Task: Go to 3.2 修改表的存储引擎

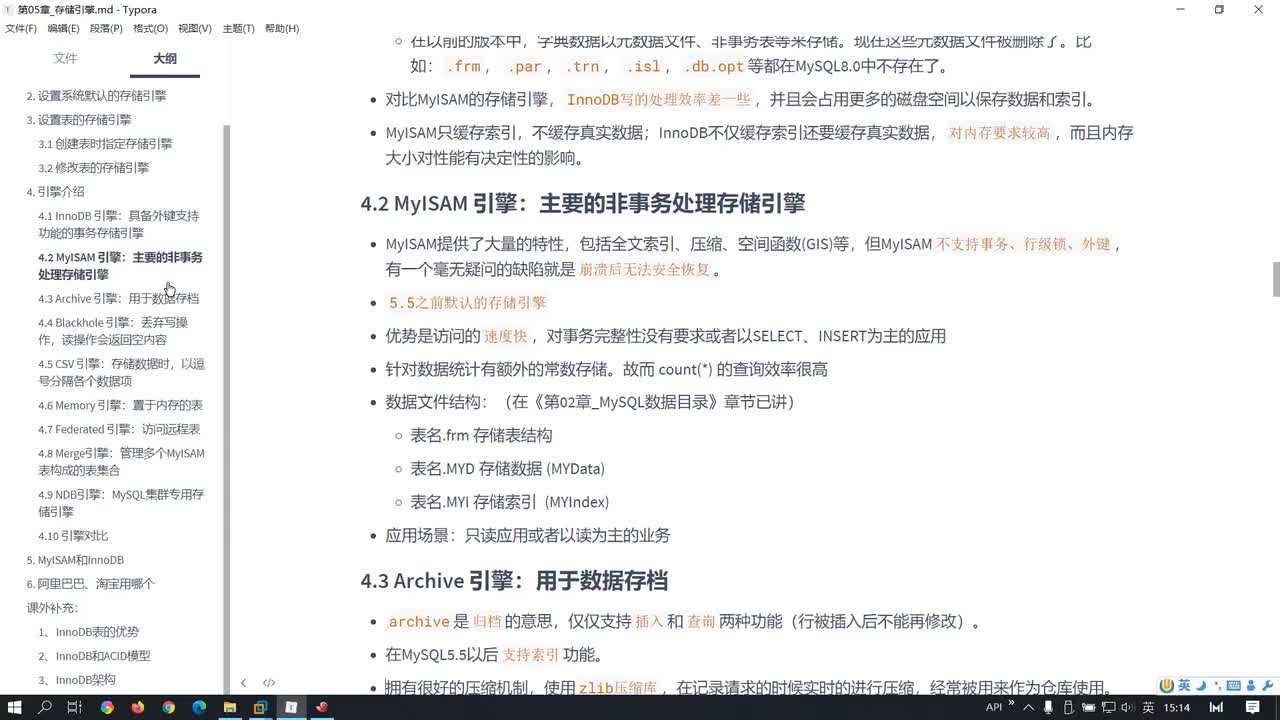Action: [x=93, y=168]
